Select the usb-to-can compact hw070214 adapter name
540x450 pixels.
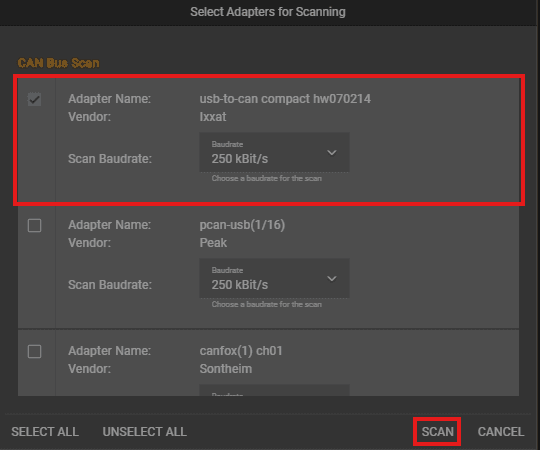pos(285,99)
